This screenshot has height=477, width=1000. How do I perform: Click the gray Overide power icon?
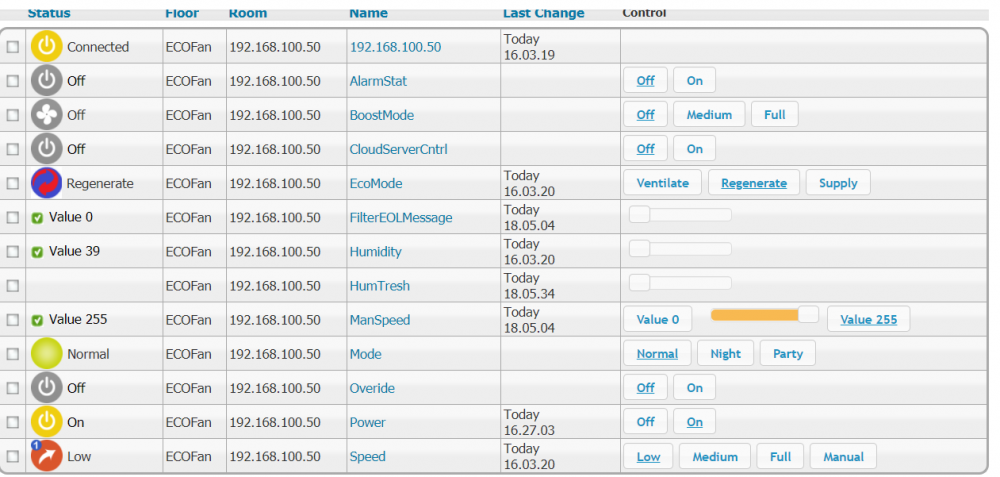pyautogui.click(x=46, y=388)
